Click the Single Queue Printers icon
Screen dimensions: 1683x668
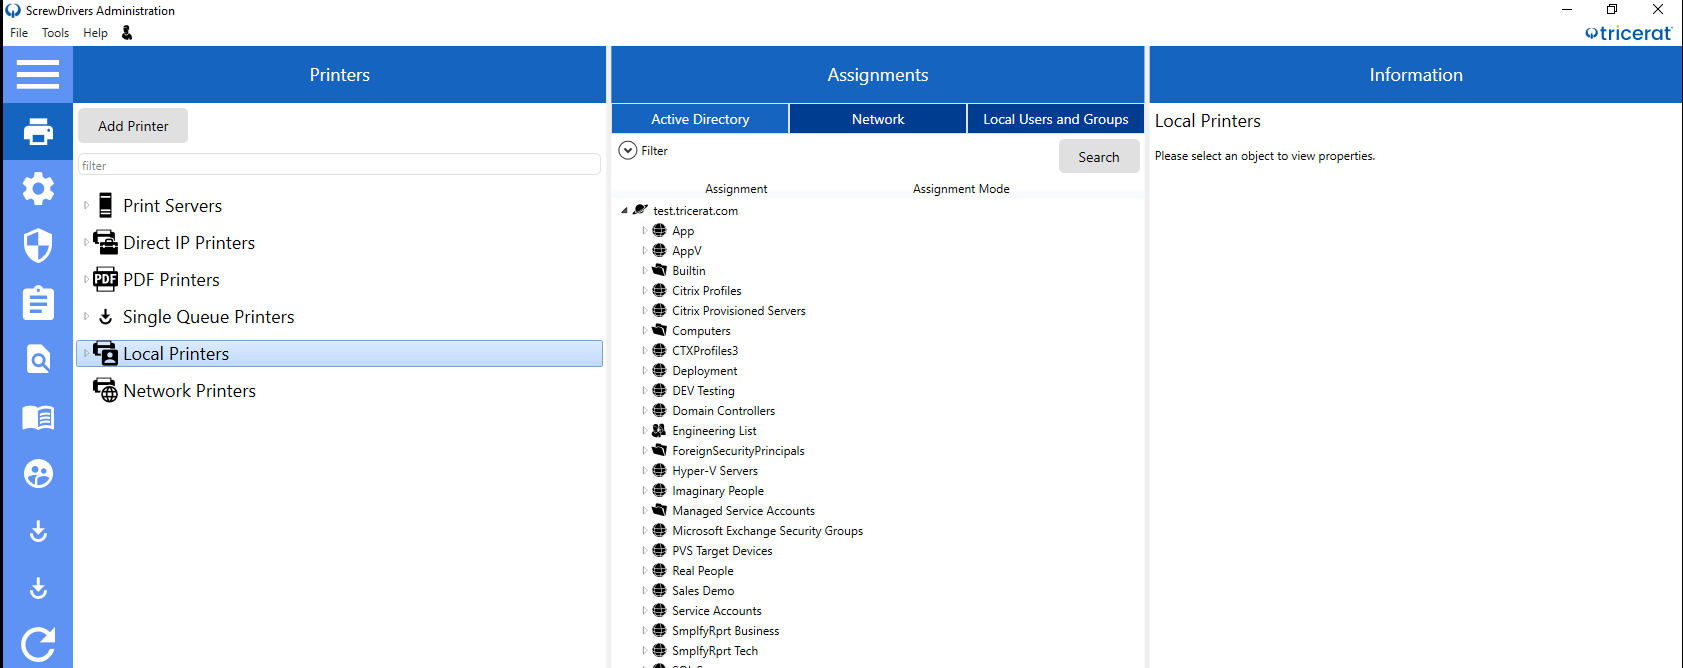pyautogui.click(x=105, y=316)
